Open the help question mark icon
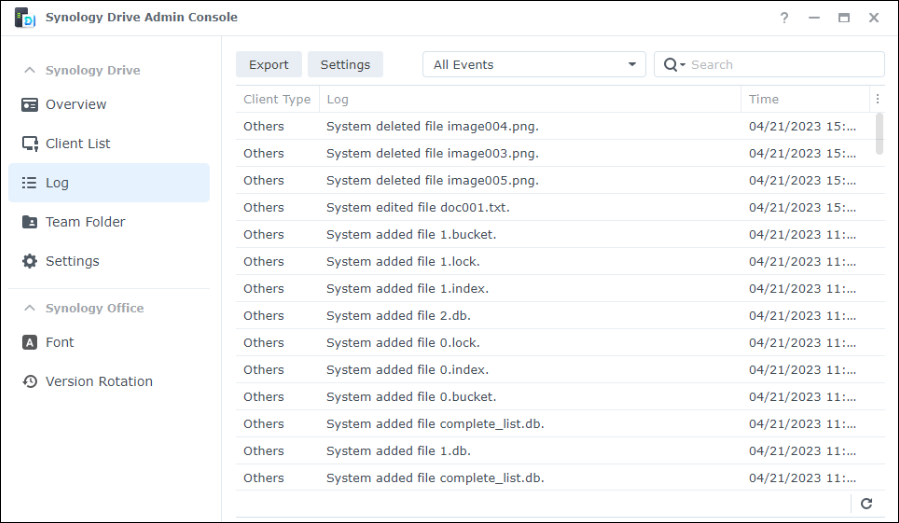This screenshot has width=899, height=523. [784, 18]
